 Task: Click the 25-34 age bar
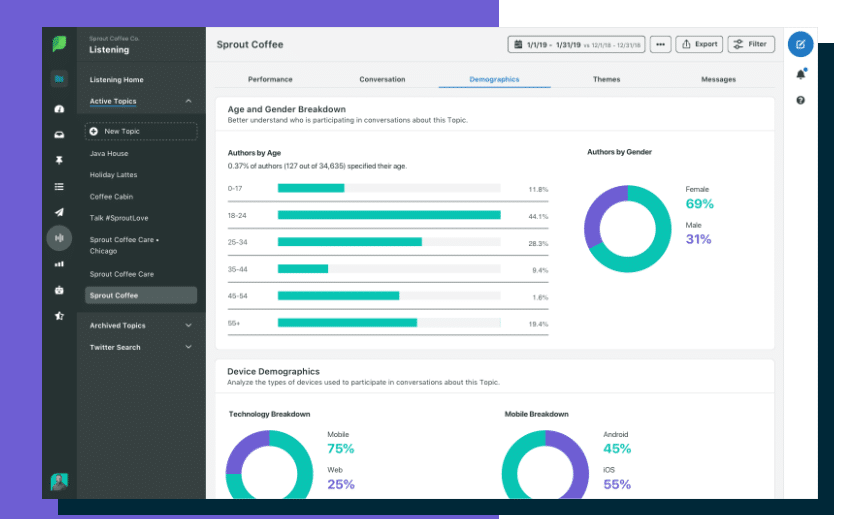tap(350, 242)
